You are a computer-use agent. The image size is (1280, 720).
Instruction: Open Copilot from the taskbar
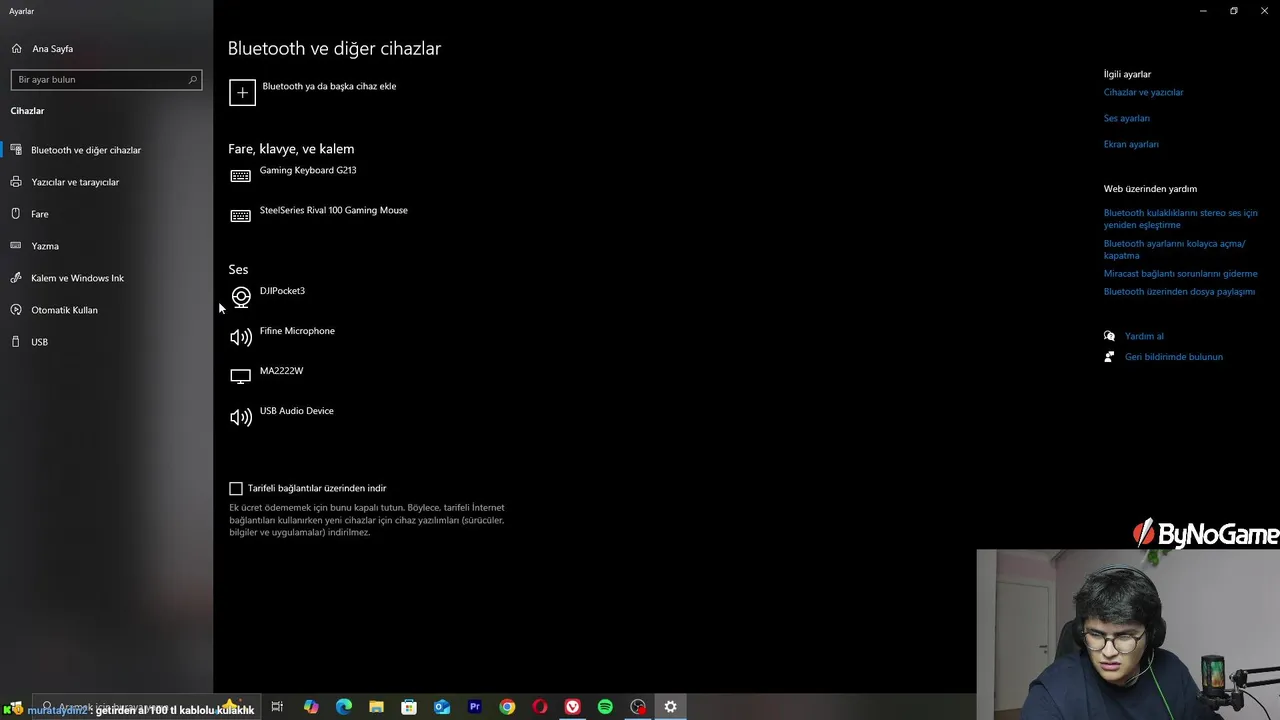pyautogui.click(x=311, y=707)
